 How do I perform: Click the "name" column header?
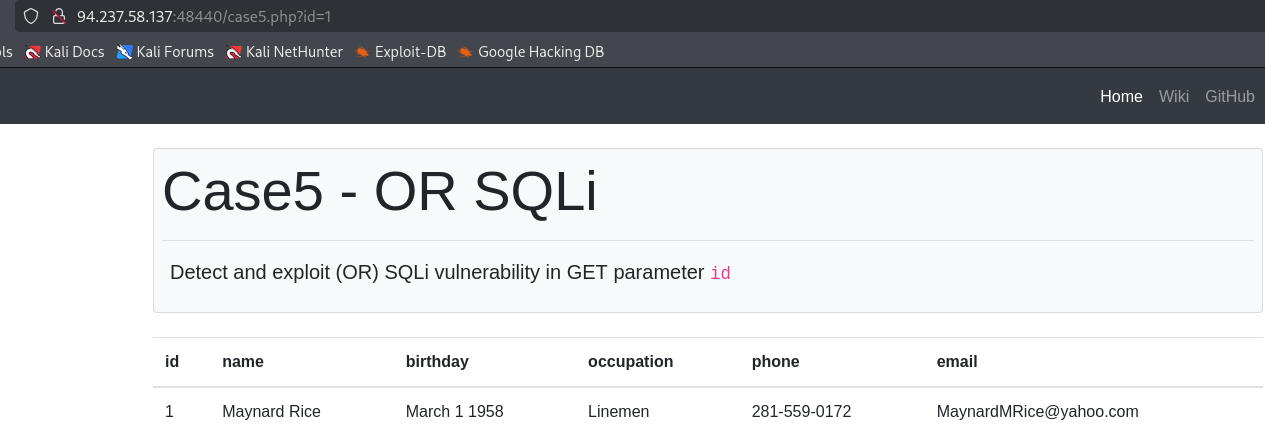pyautogui.click(x=243, y=362)
